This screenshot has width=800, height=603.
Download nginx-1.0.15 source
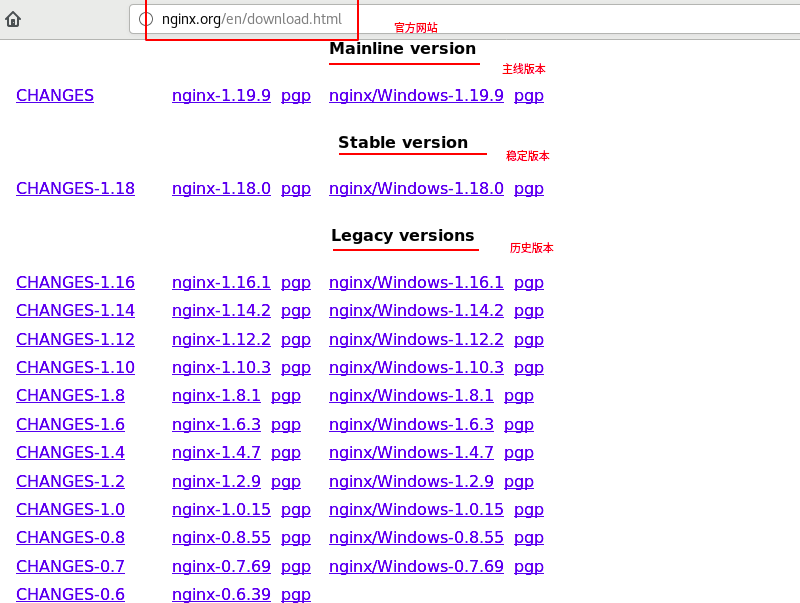221,509
